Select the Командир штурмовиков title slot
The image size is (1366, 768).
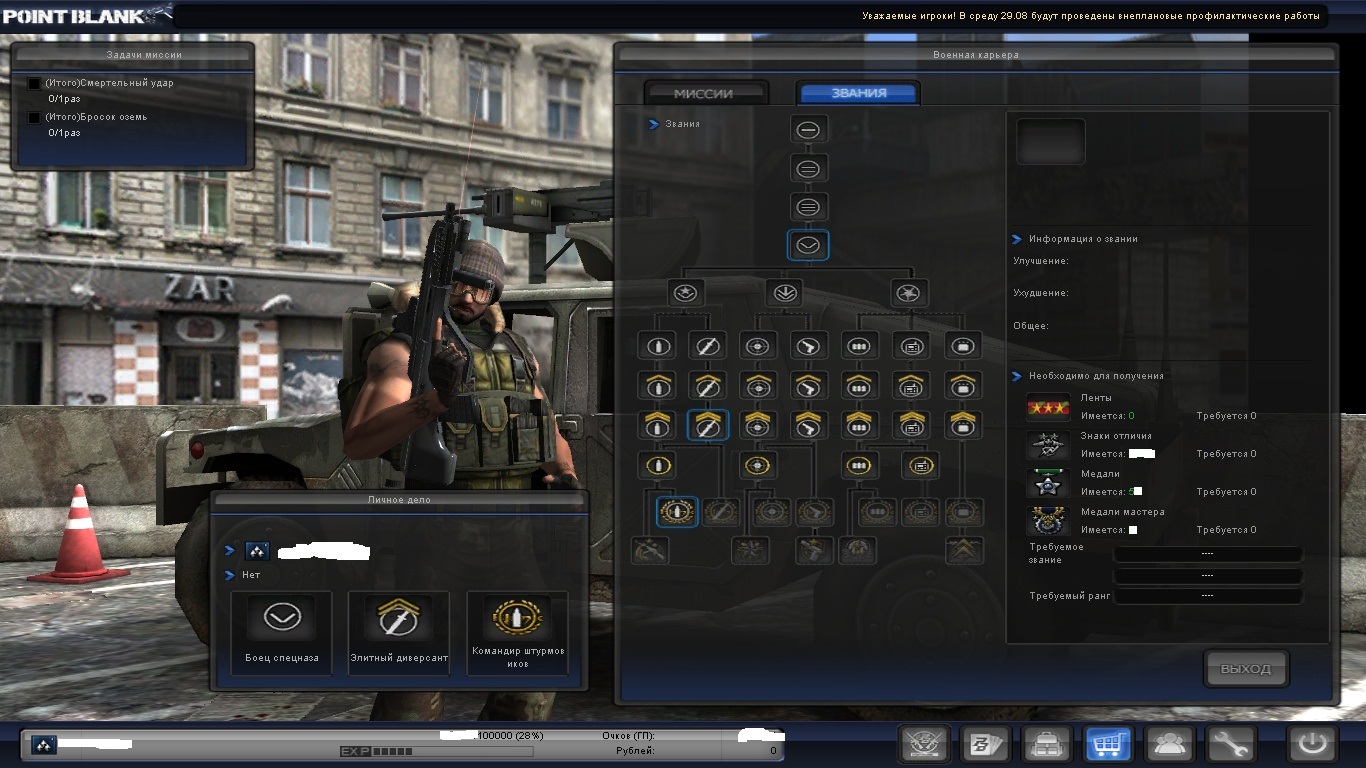click(517, 632)
